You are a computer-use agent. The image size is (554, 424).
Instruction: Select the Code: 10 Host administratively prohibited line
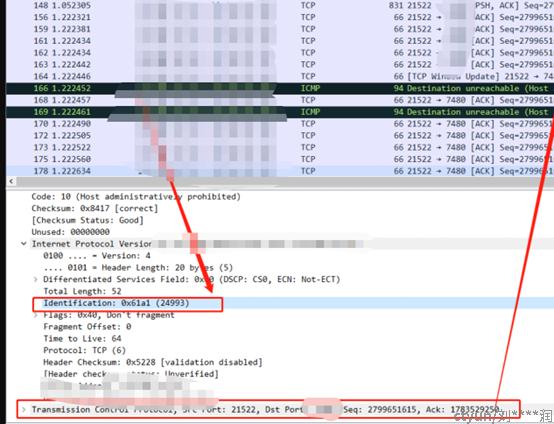136,197
